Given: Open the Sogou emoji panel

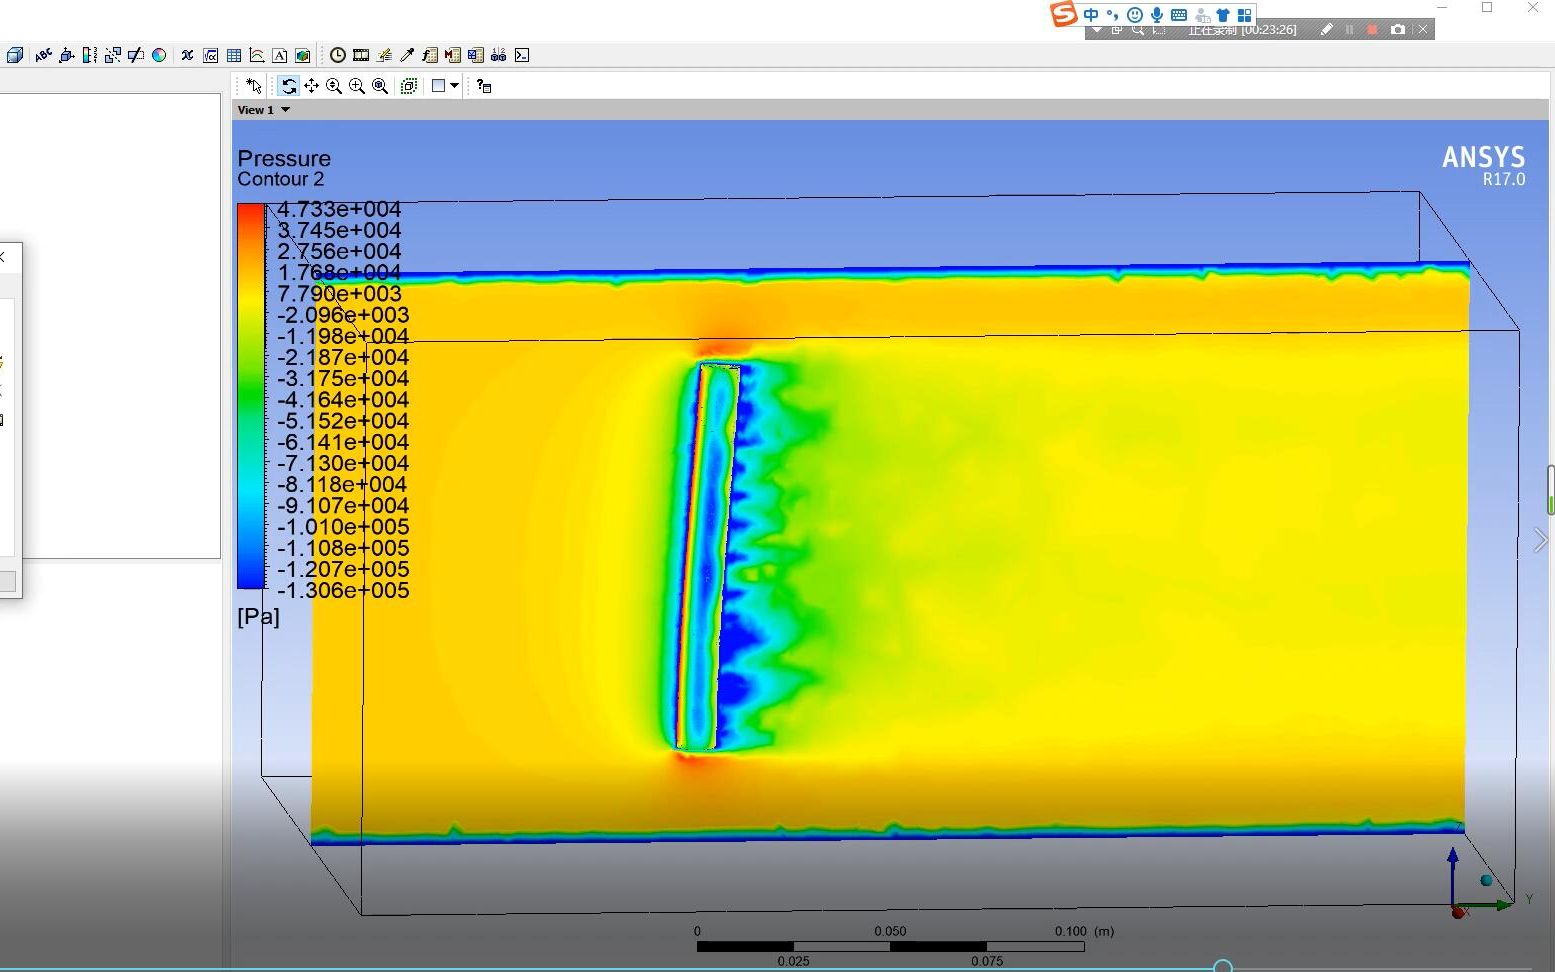Looking at the screenshot, I should (1135, 15).
